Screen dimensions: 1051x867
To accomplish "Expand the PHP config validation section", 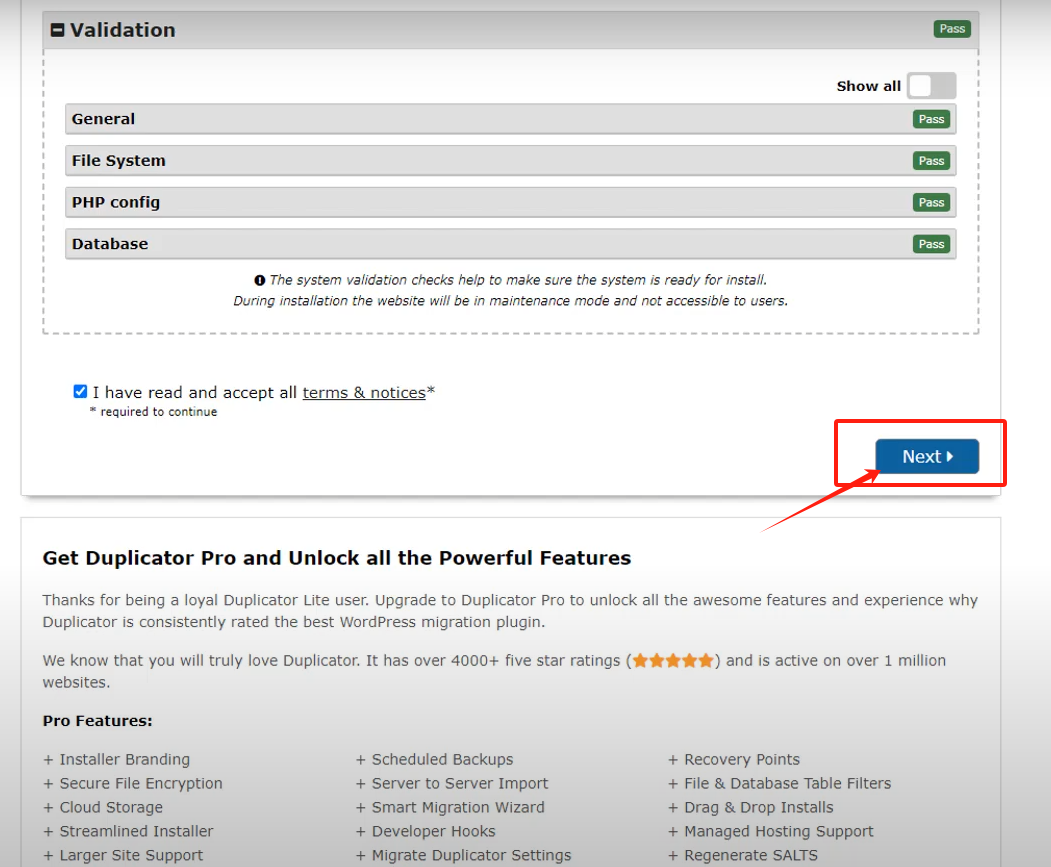I will pyautogui.click(x=300, y=202).
